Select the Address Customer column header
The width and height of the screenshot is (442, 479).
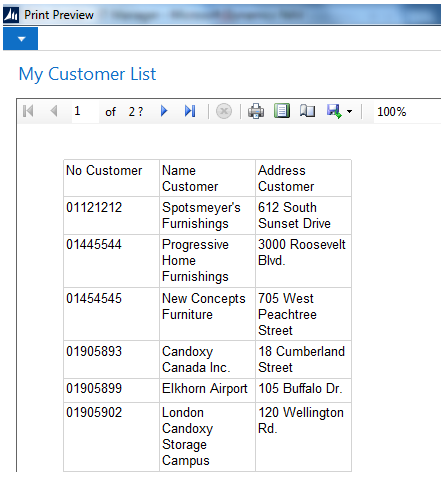(303, 178)
